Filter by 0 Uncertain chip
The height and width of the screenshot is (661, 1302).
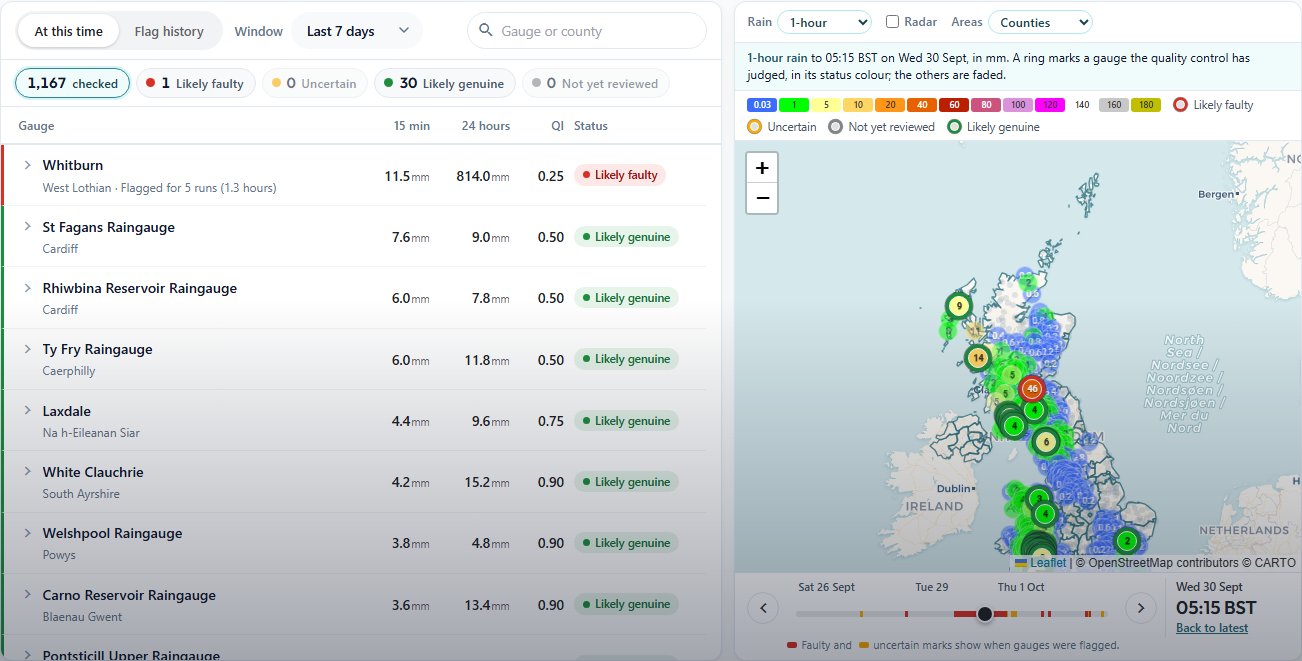tap(314, 83)
